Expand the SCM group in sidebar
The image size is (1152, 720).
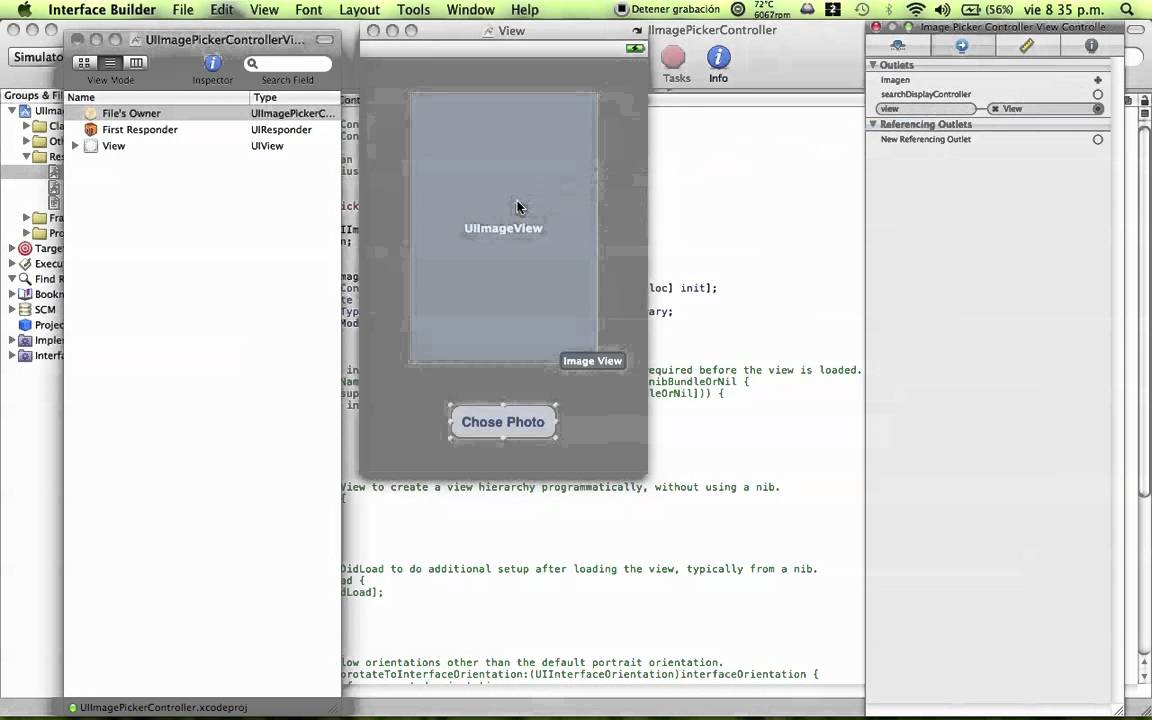12,309
